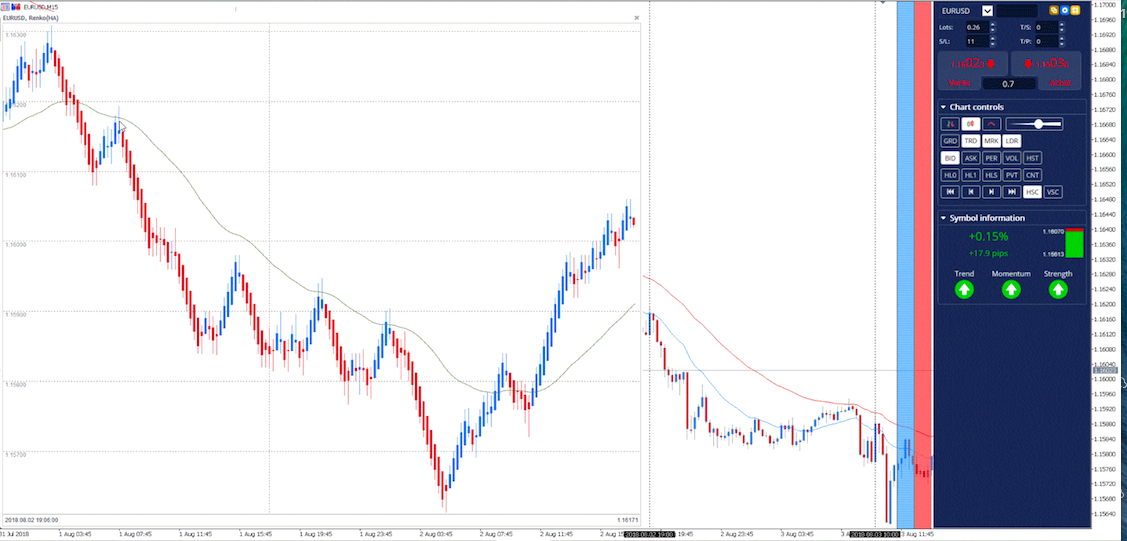Click the yellow grid layout icon

click(1075, 11)
